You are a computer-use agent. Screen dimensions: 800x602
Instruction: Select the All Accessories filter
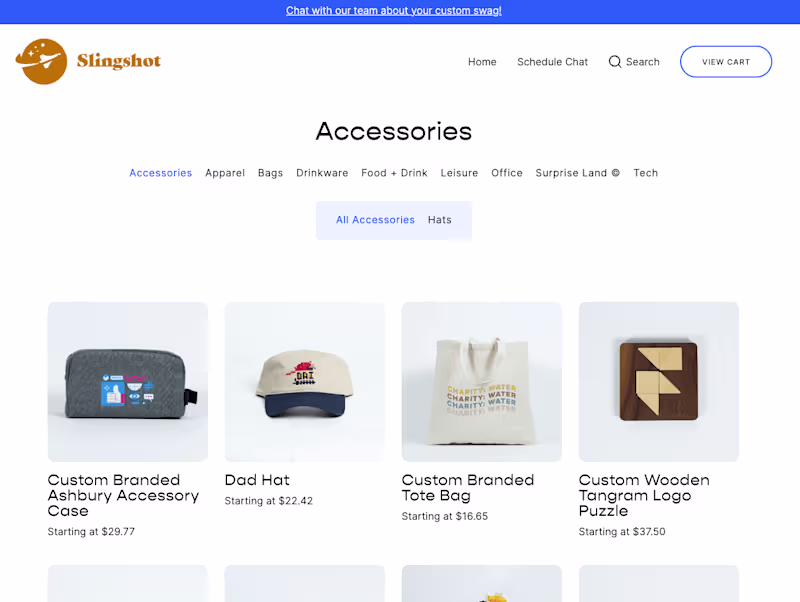(x=375, y=220)
